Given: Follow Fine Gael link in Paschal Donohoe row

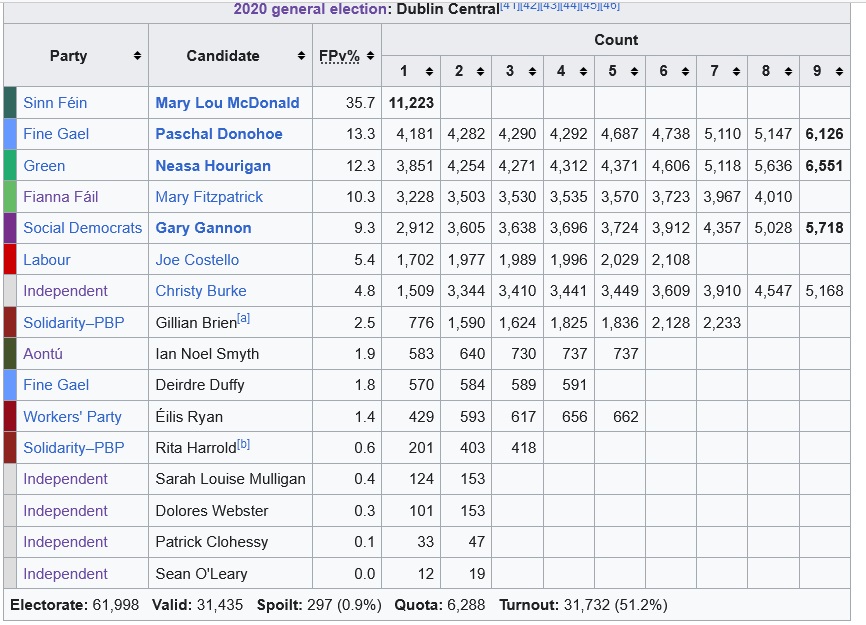Looking at the screenshot, I should (56, 134).
